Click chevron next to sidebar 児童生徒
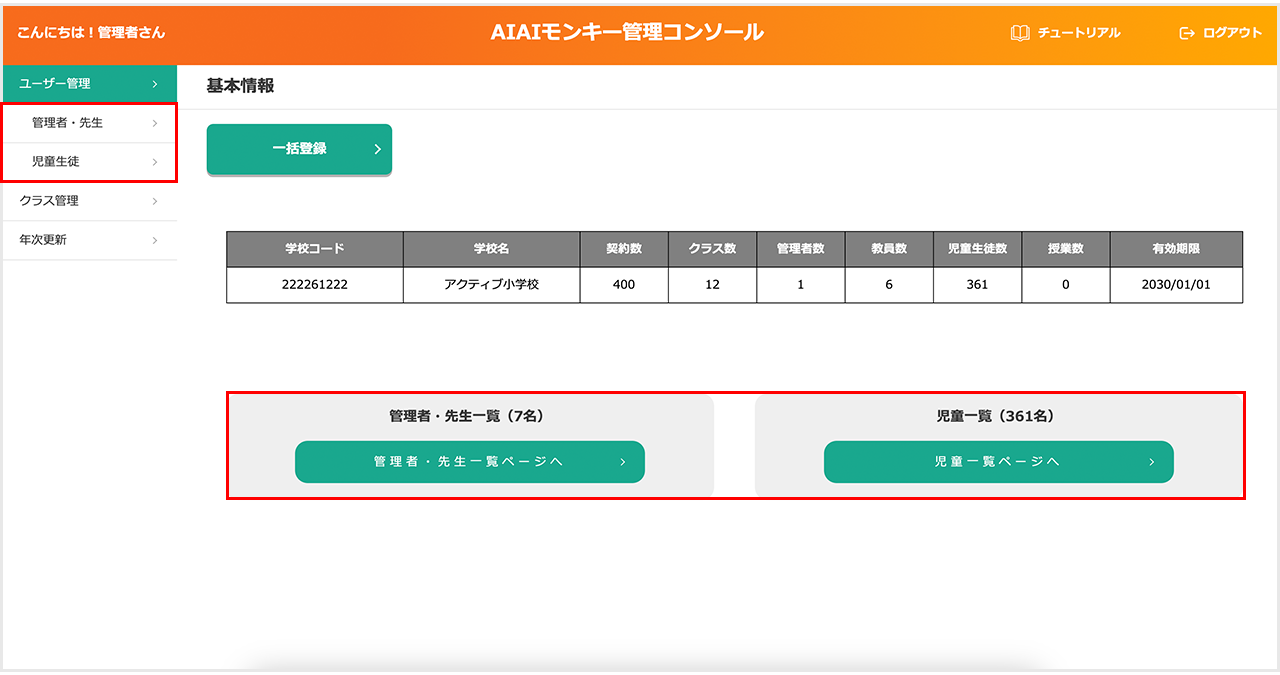 click(x=155, y=162)
